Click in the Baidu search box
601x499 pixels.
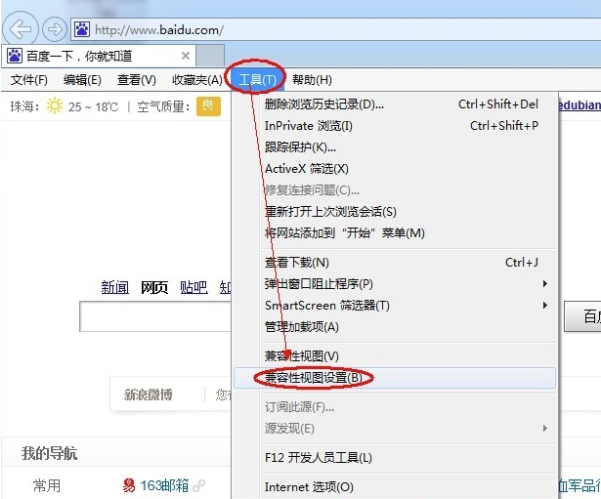click(x=155, y=317)
